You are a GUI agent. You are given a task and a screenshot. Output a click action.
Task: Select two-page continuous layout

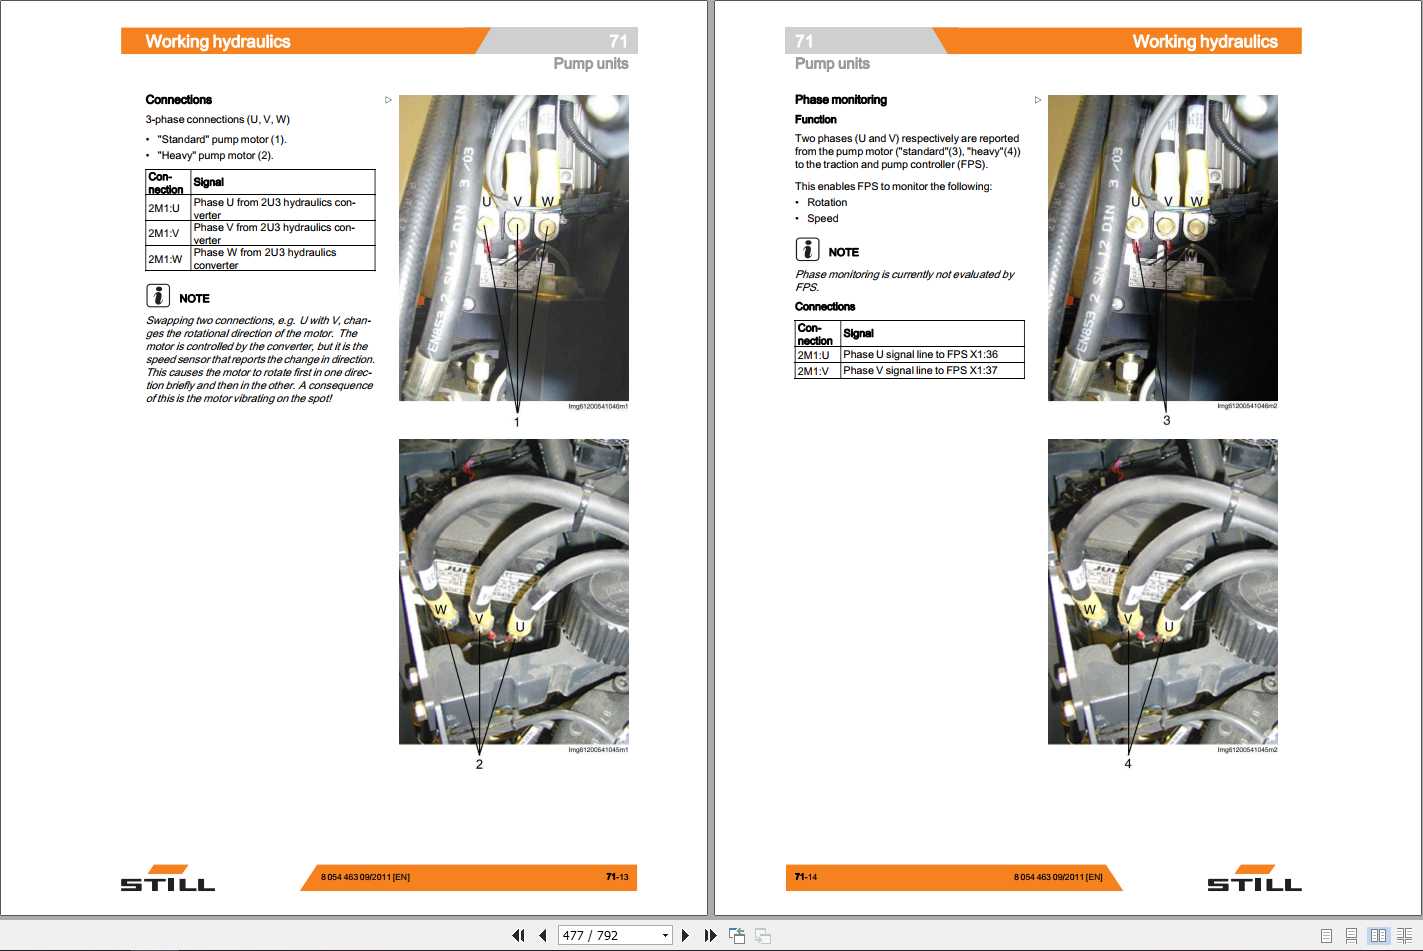(1404, 936)
